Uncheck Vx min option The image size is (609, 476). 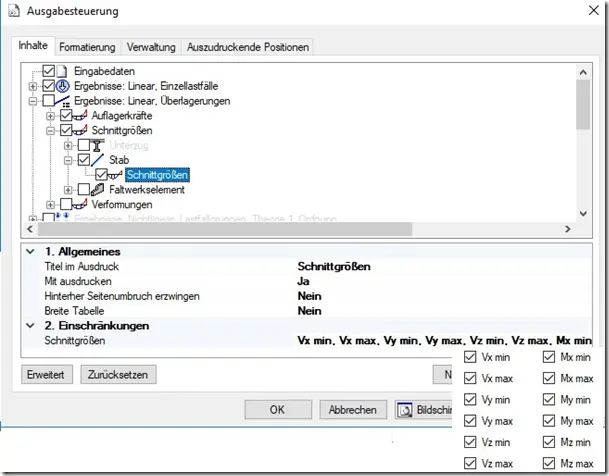tap(470, 357)
